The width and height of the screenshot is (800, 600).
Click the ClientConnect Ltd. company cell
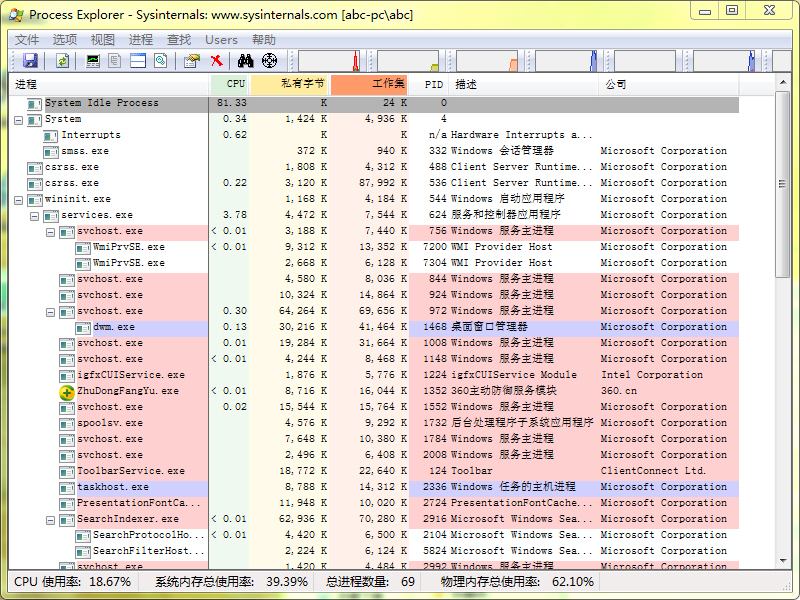click(x=654, y=471)
